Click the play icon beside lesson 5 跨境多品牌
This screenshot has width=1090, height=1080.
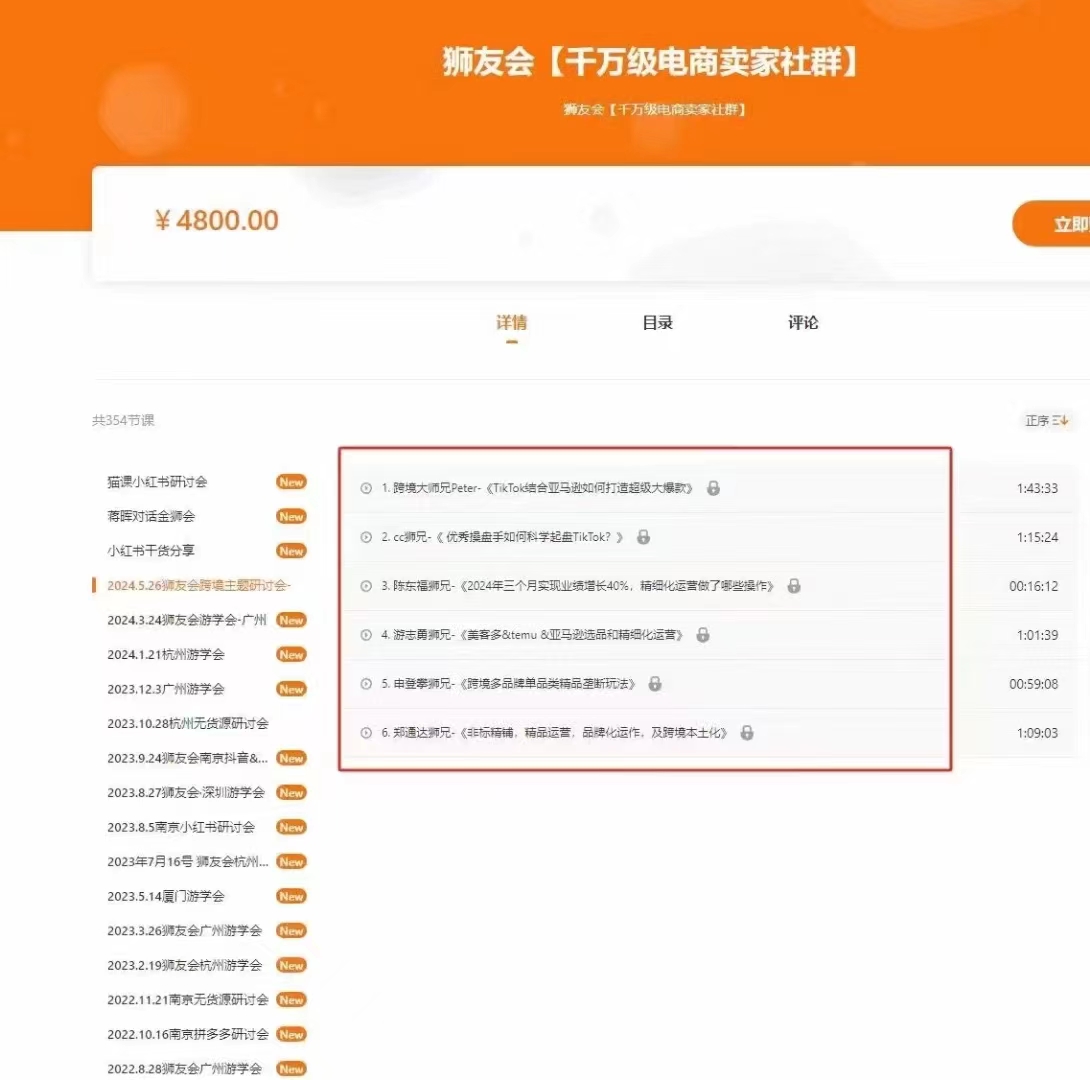[x=366, y=684]
